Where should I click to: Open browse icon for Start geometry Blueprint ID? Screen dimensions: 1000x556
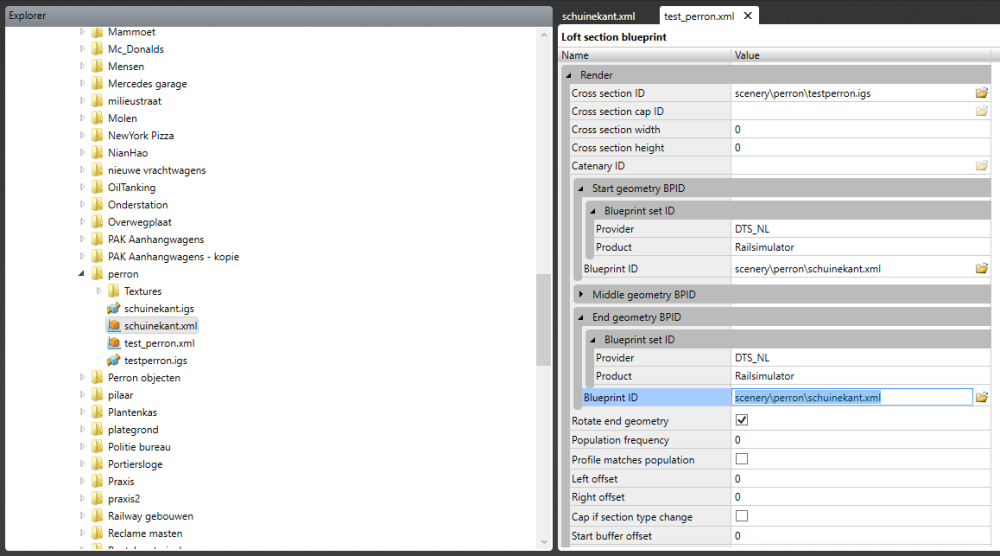982,268
